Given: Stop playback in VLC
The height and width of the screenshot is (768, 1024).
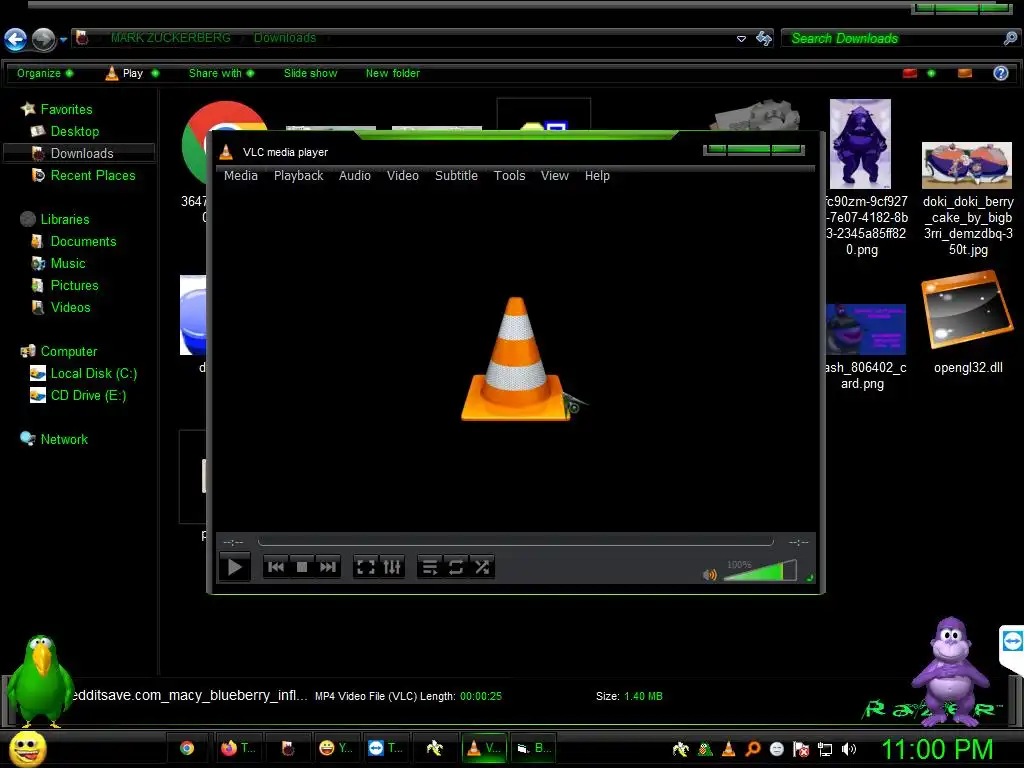Looking at the screenshot, I should pyautogui.click(x=302, y=567).
